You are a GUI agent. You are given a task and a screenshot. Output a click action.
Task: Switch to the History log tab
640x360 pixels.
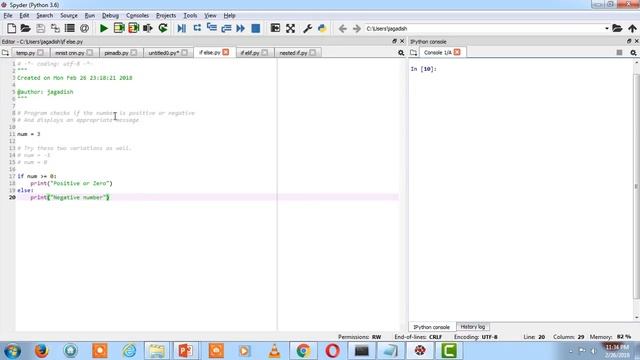473,327
